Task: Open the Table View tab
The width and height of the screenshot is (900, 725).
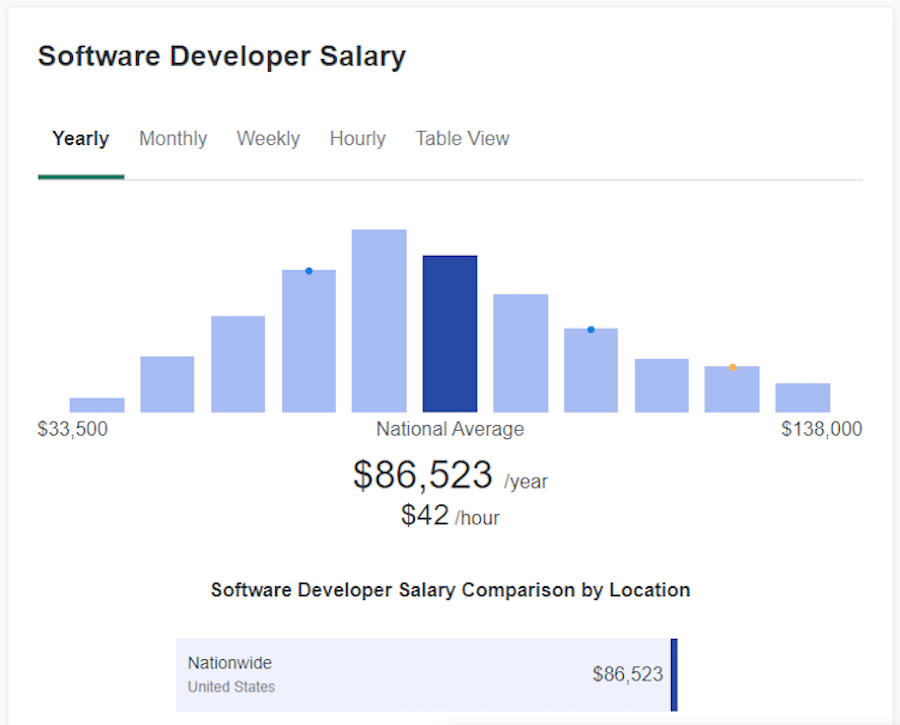Action: (x=462, y=138)
